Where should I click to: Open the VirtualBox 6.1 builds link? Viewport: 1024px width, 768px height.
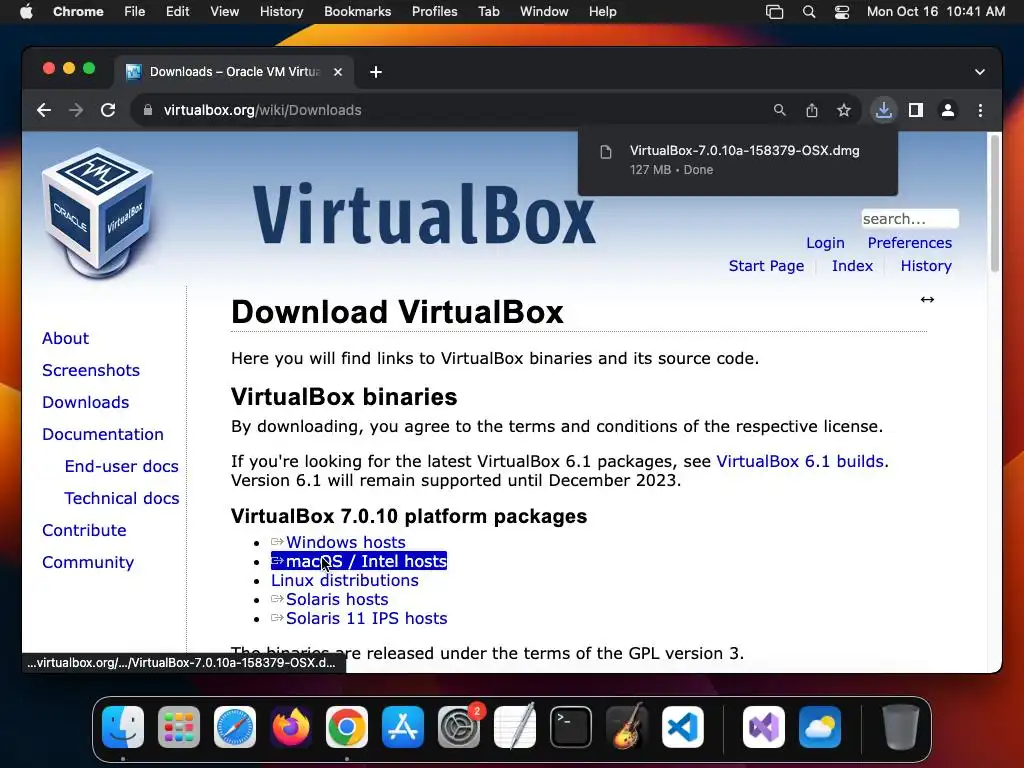(x=800, y=462)
